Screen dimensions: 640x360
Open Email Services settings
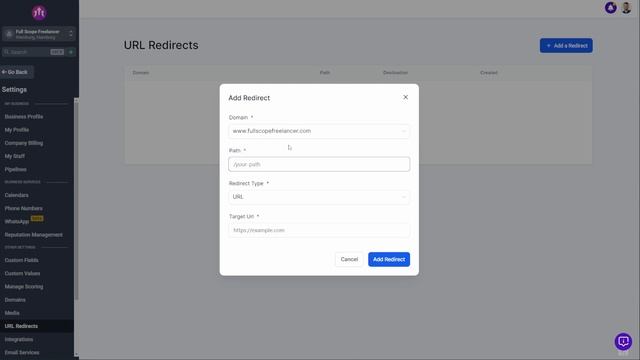(22, 353)
